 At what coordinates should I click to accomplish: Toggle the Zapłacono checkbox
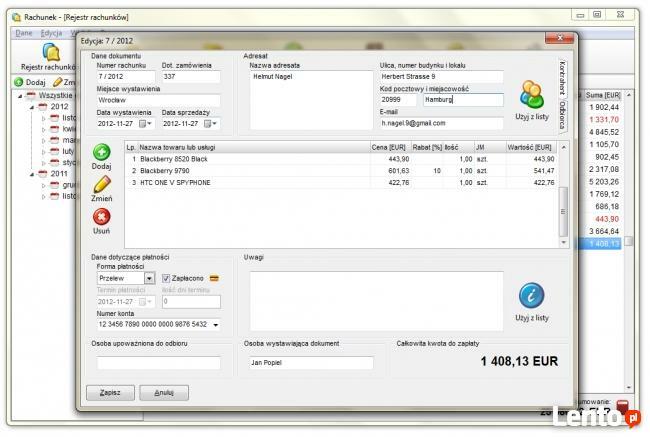tap(167, 278)
